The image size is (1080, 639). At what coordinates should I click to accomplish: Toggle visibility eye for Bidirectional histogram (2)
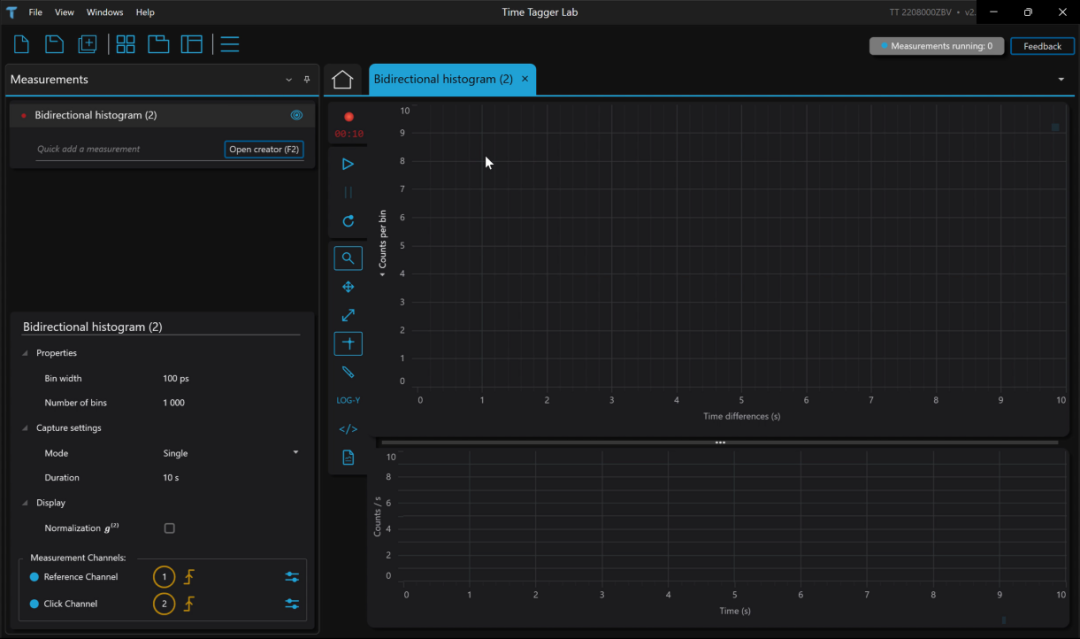296,115
